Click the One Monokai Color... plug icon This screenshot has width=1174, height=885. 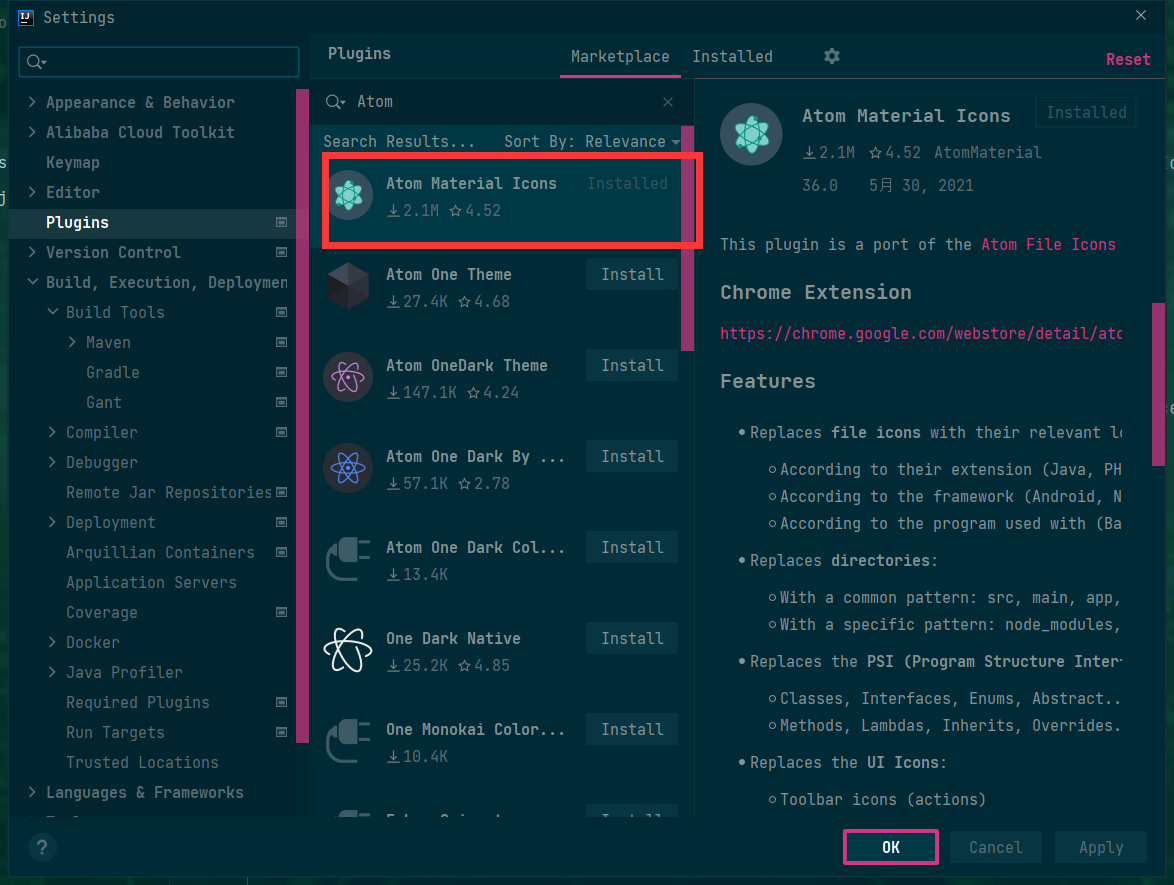click(348, 741)
